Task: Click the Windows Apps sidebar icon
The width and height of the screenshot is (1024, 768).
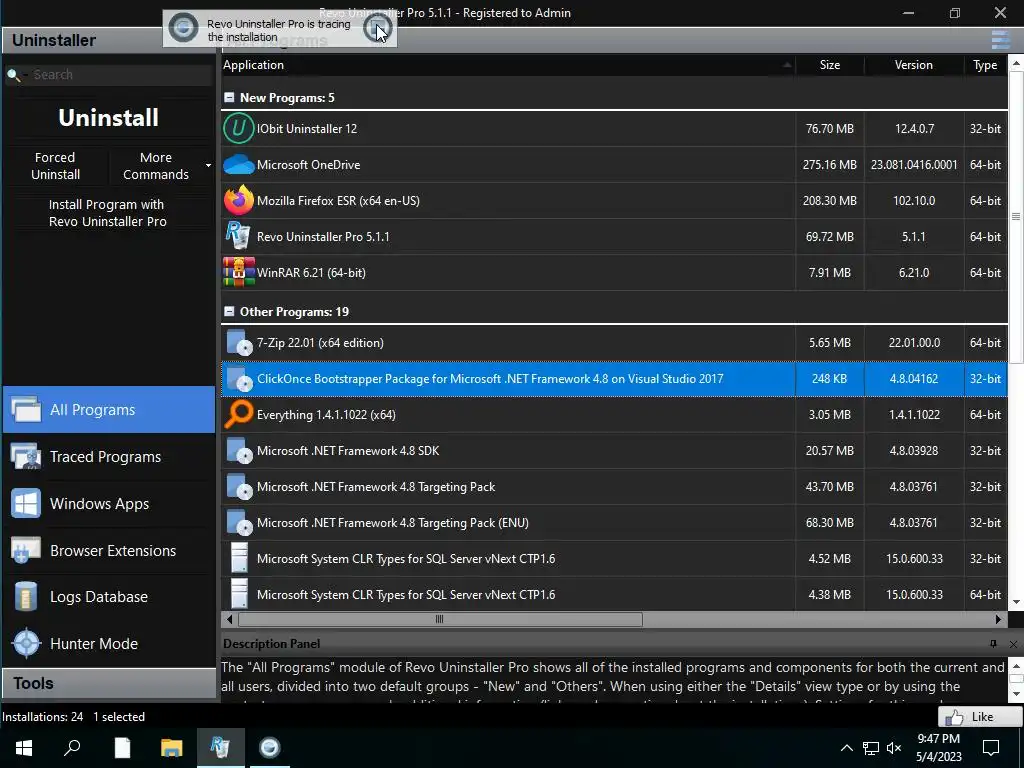Action: point(26,504)
